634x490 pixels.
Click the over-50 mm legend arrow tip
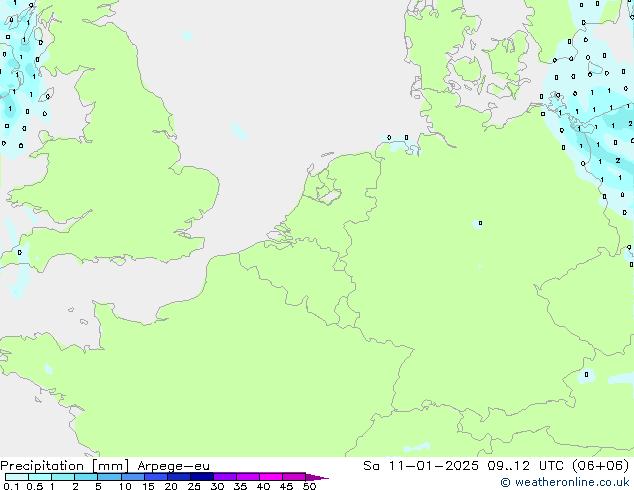[x=317, y=477]
